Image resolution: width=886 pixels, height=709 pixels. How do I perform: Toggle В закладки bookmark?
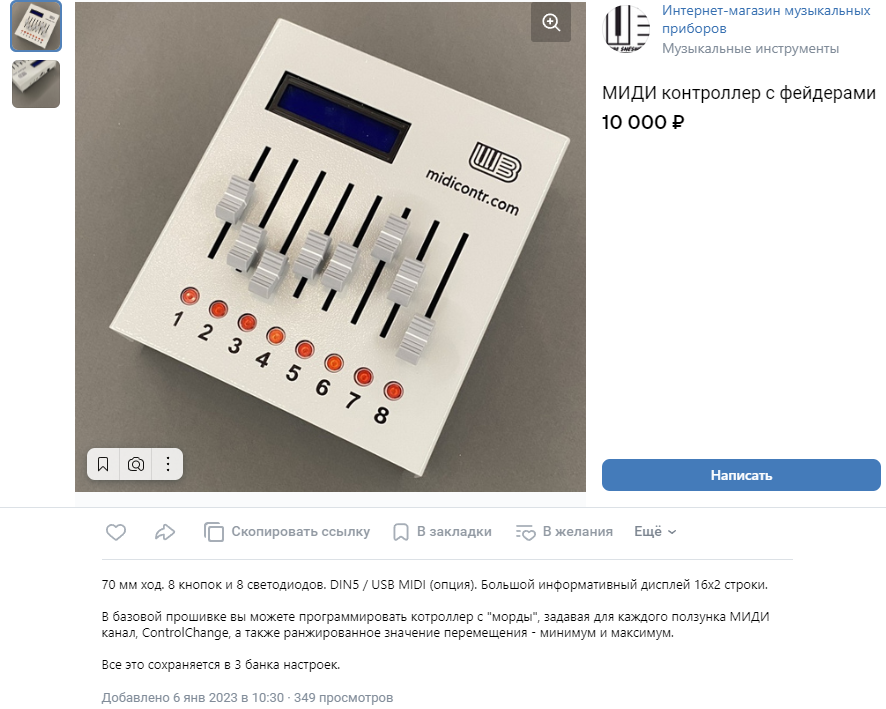point(442,532)
